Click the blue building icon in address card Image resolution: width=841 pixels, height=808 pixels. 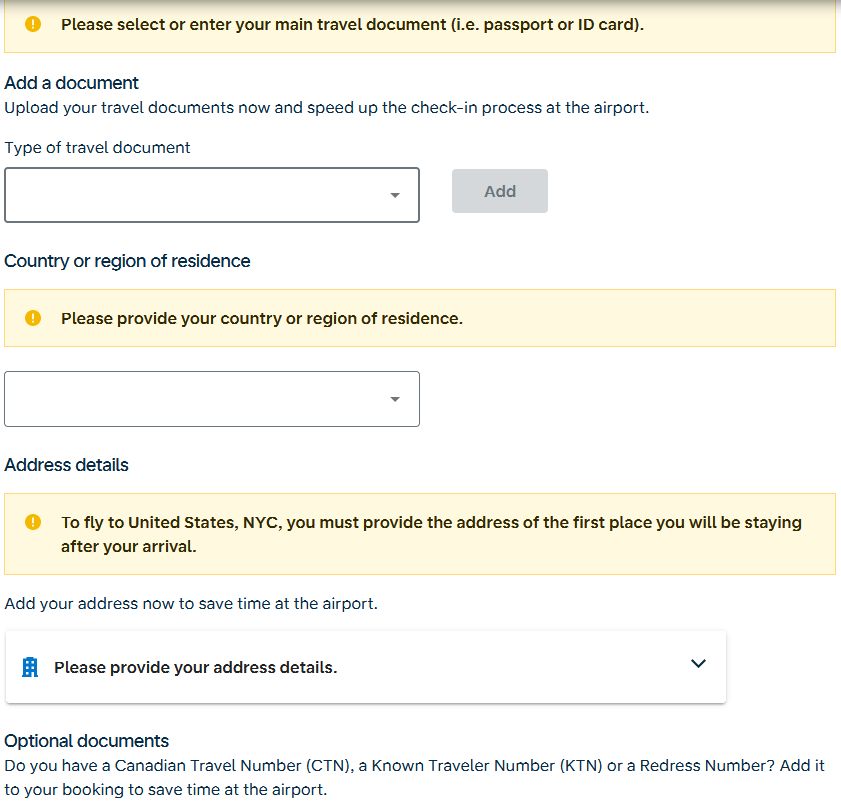(30, 667)
